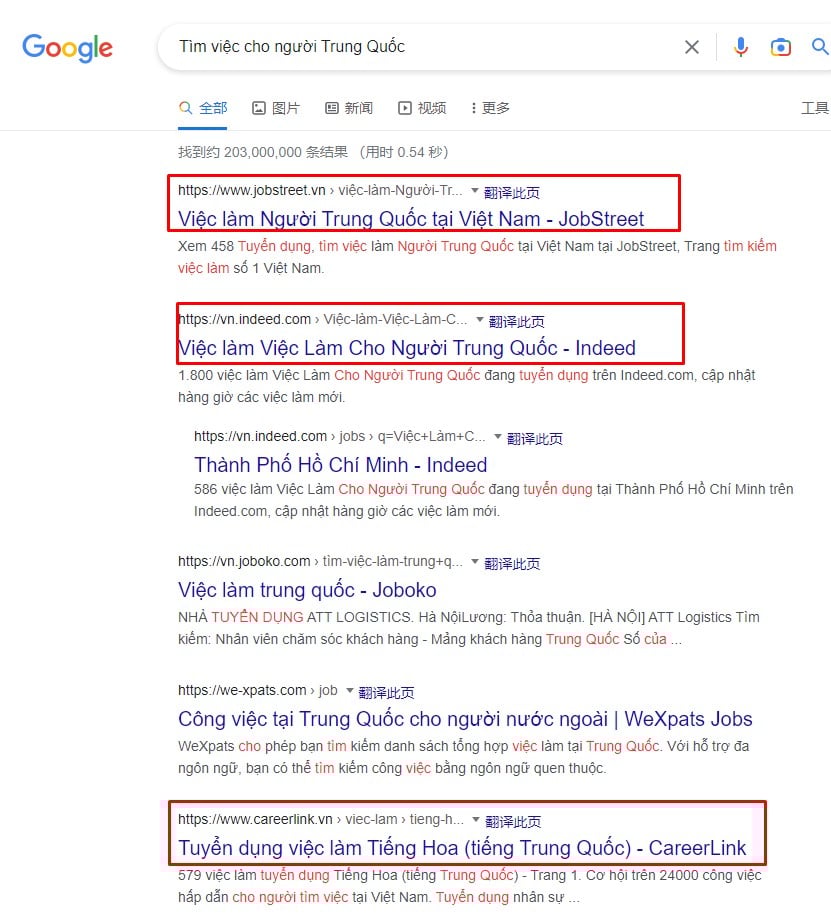Open search by image camera icon
This screenshot has height=915, width=831.
pyautogui.click(x=780, y=47)
